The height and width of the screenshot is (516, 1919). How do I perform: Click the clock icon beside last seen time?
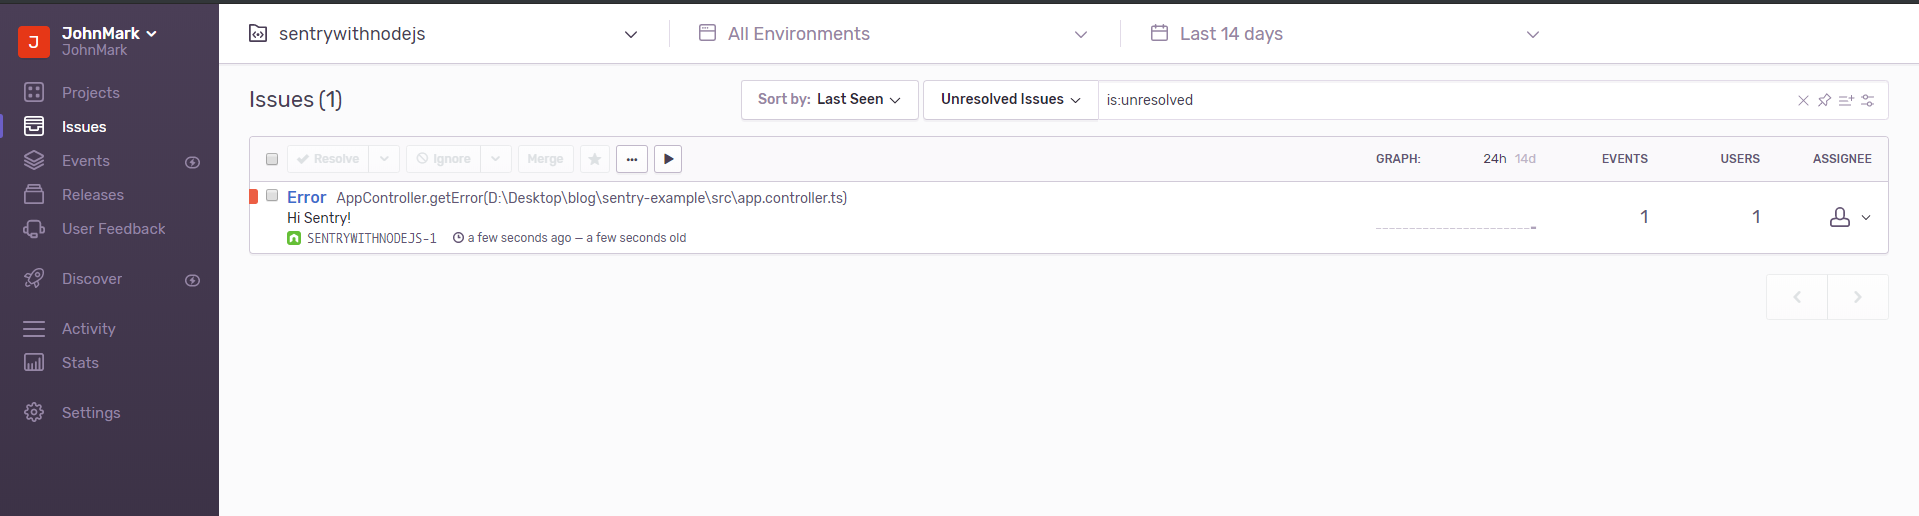pyautogui.click(x=458, y=238)
